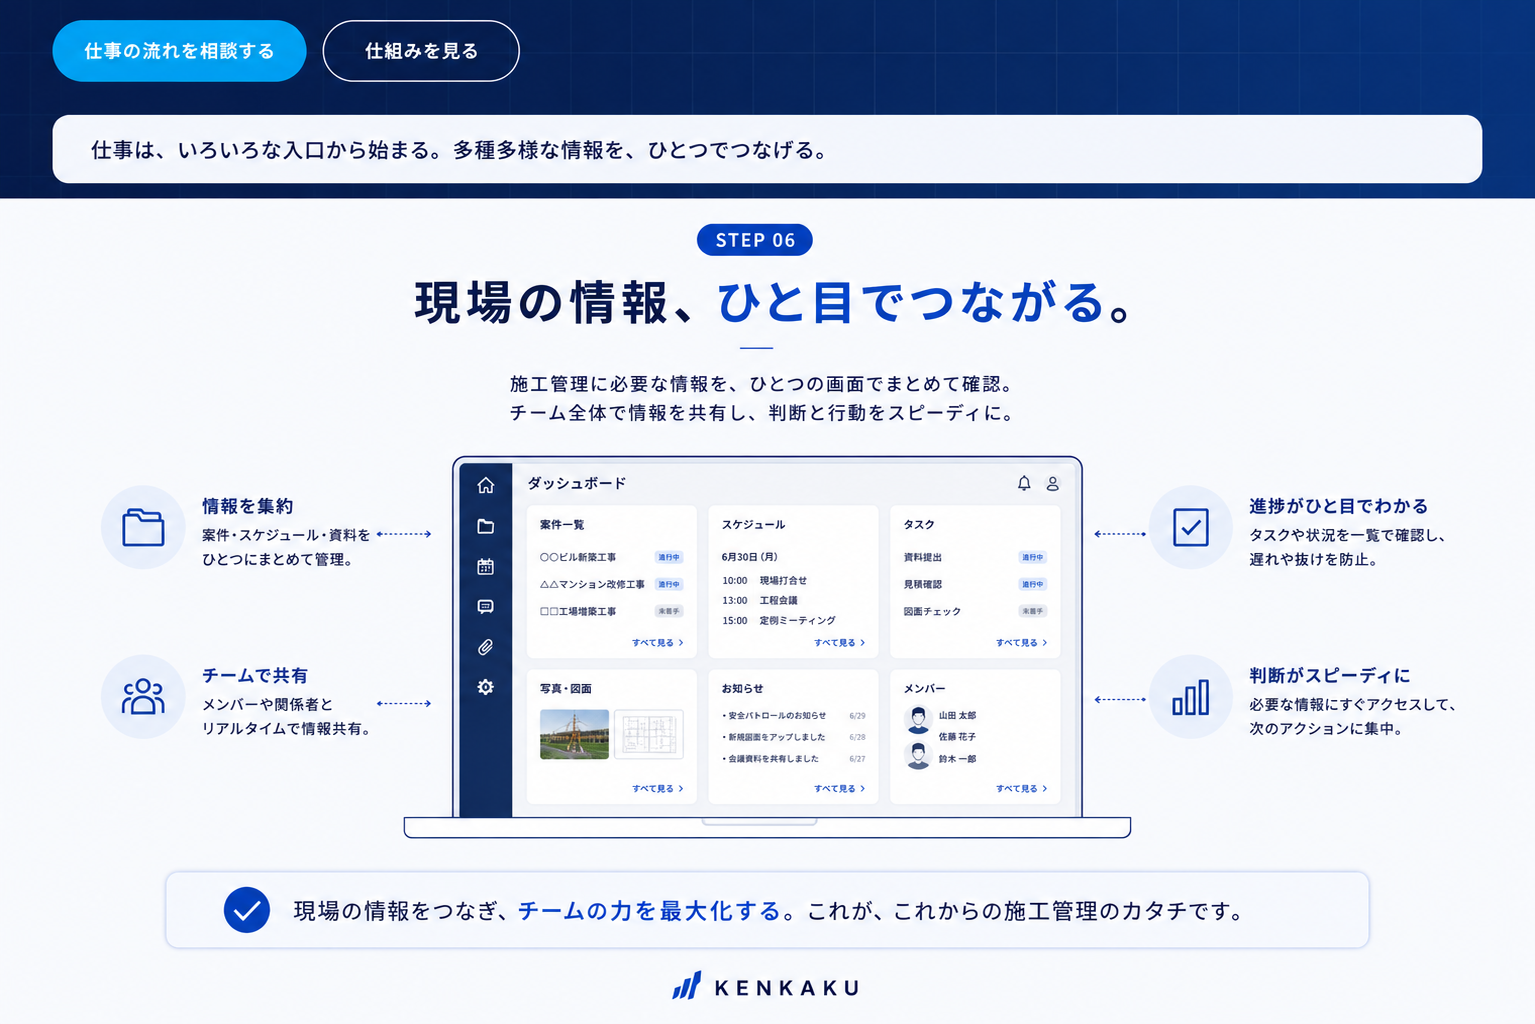This screenshot has height=1024, width=1535.
Task: Click 進行中 badge for ○○ビル新築工事
Action: (x=669, y=557)
